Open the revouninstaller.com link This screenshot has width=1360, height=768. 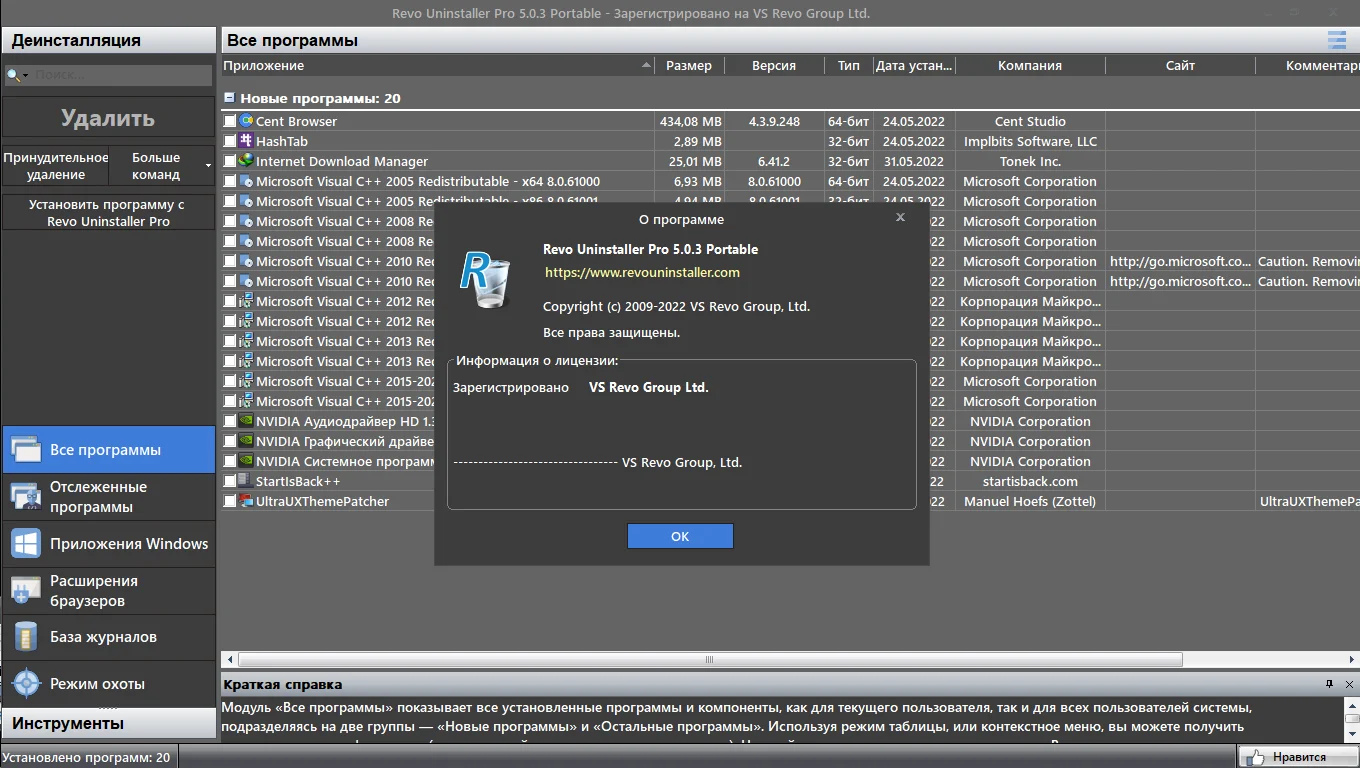click(642, 272)
